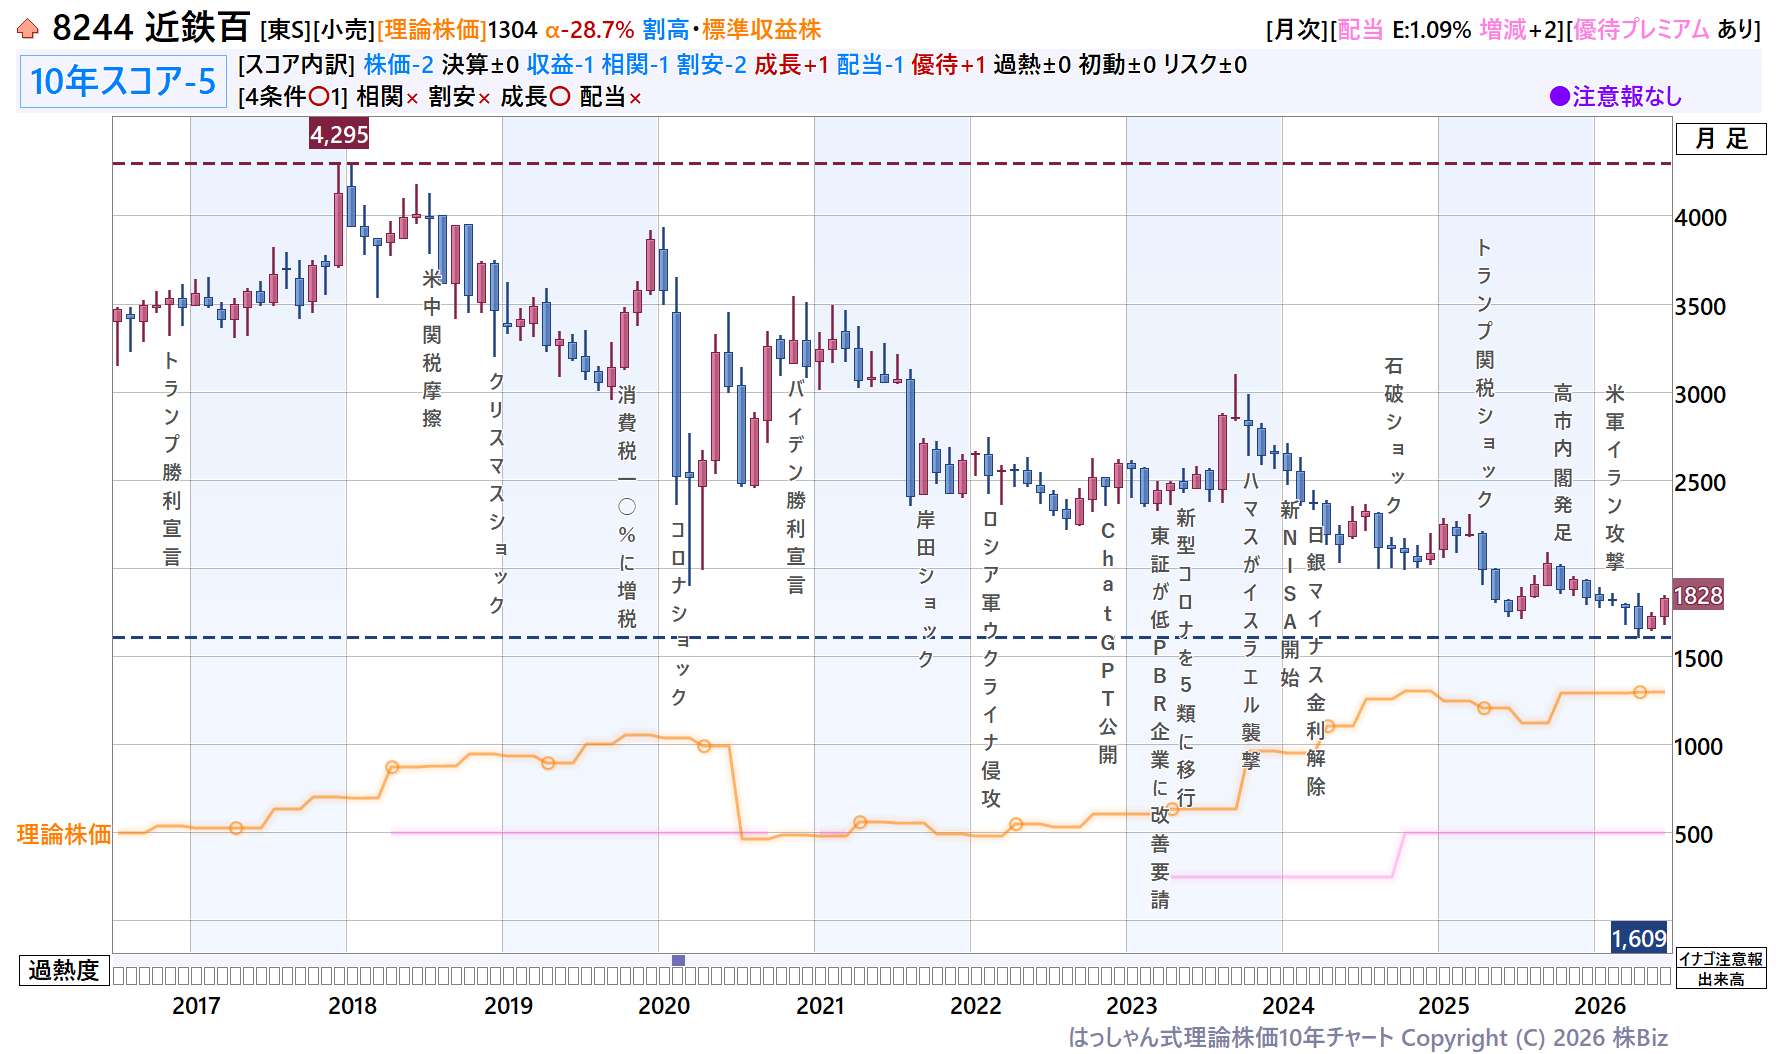Click the ロシア軍ウクライナ侵攻 event annotation
The width and height of the screenshot is (1780, 1054).
pyautogui.click(x=991, y=659)
